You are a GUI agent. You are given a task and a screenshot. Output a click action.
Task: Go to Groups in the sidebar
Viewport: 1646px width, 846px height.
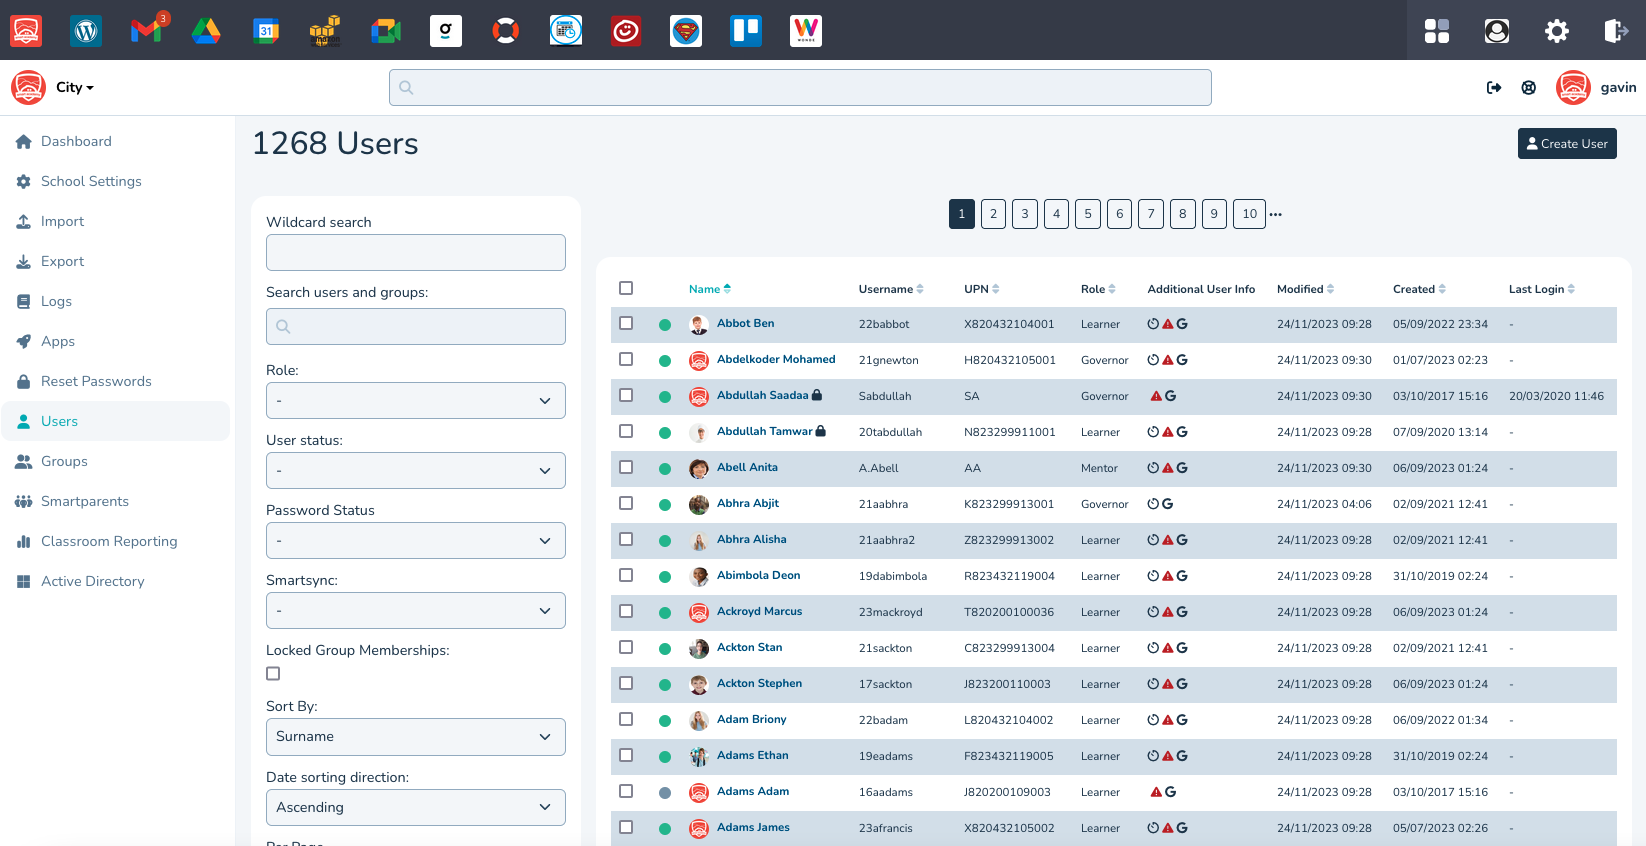pyautogui.click(x=64, y=461)
